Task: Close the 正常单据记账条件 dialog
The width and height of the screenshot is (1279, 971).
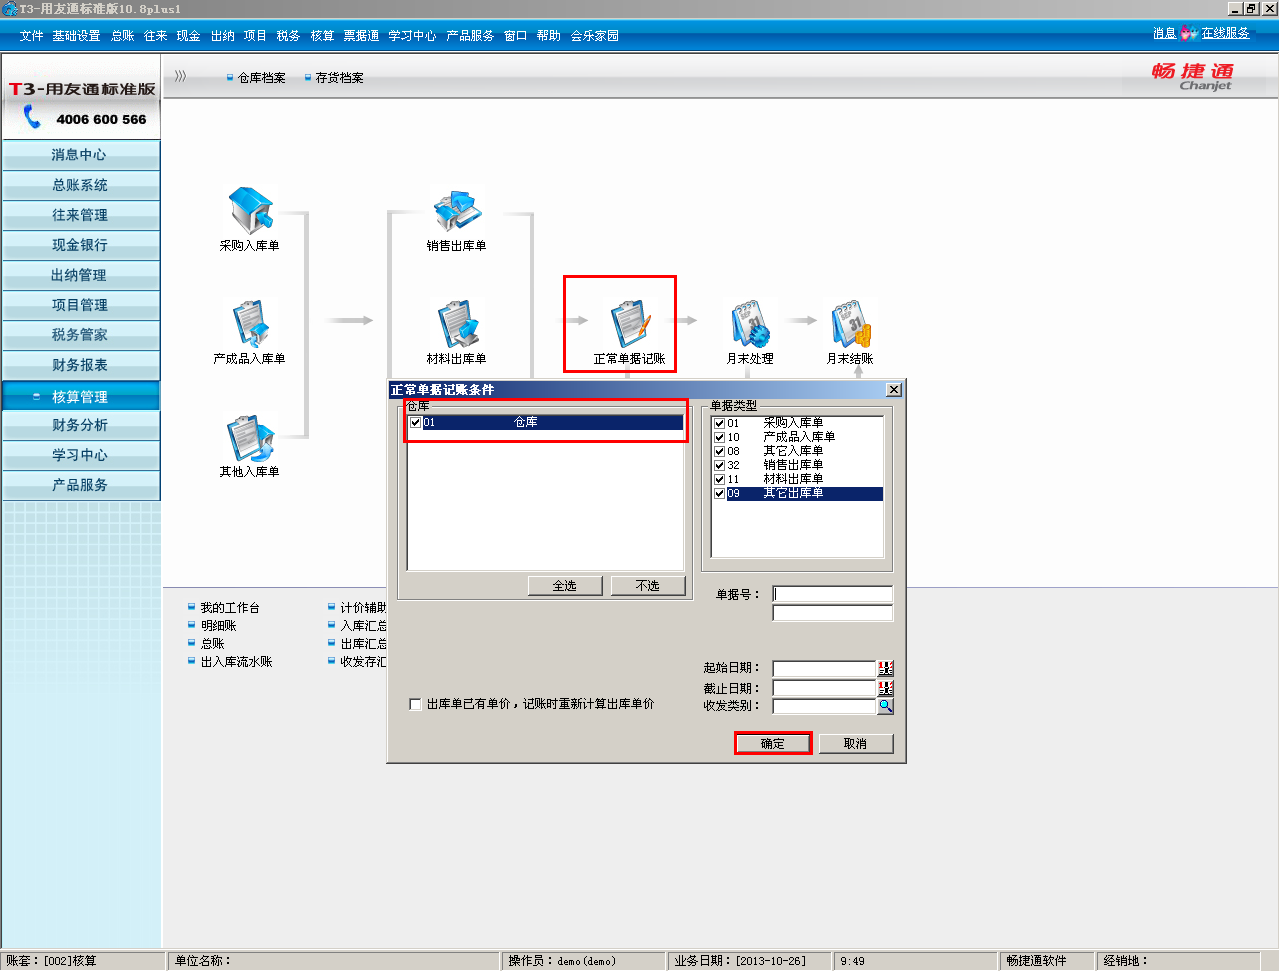Action: pos(894,390)
